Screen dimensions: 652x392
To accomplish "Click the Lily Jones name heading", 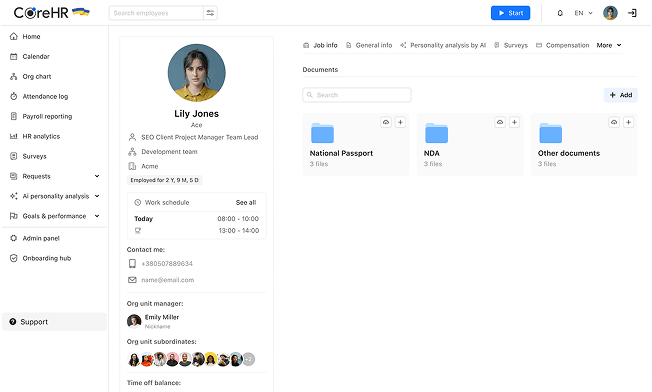I will coord(196,113).
